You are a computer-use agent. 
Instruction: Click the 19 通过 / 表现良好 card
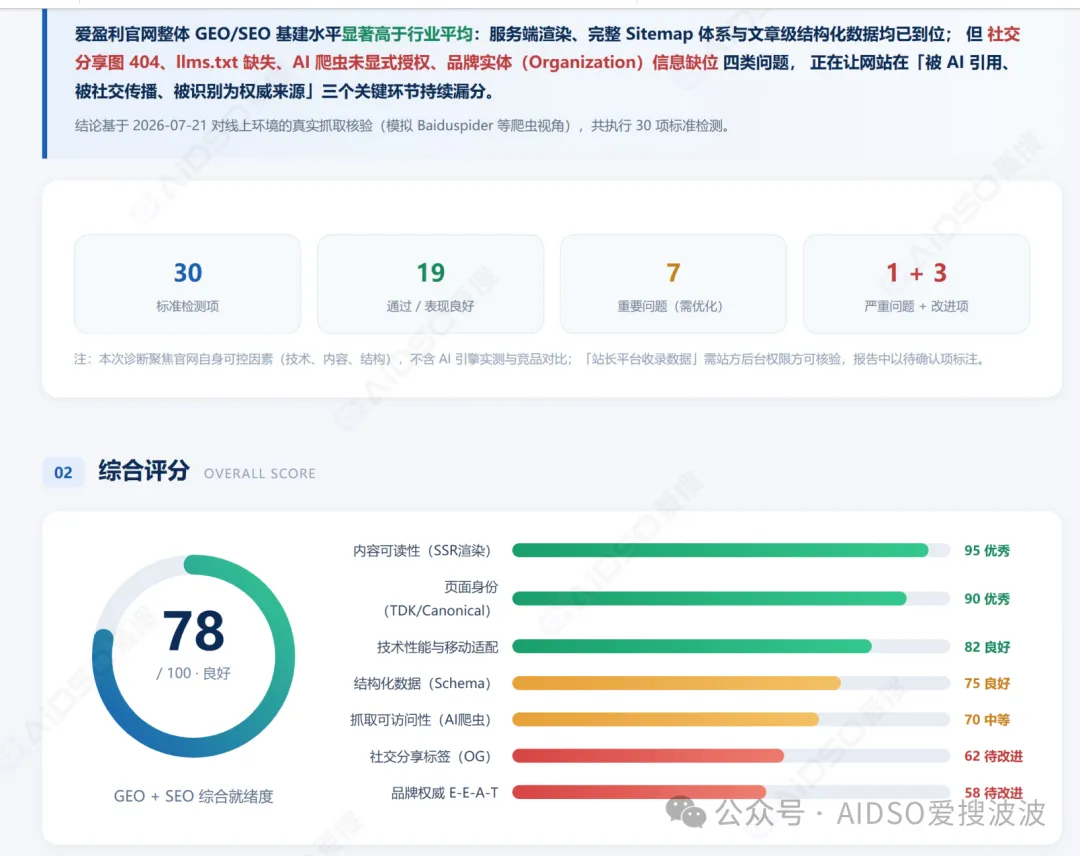coord(430,284)
